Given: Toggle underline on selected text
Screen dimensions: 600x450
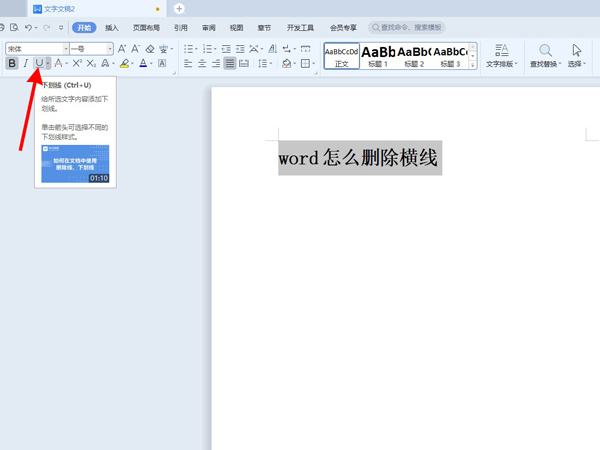Looking at the screenshot, I should [x=39, y=64].
